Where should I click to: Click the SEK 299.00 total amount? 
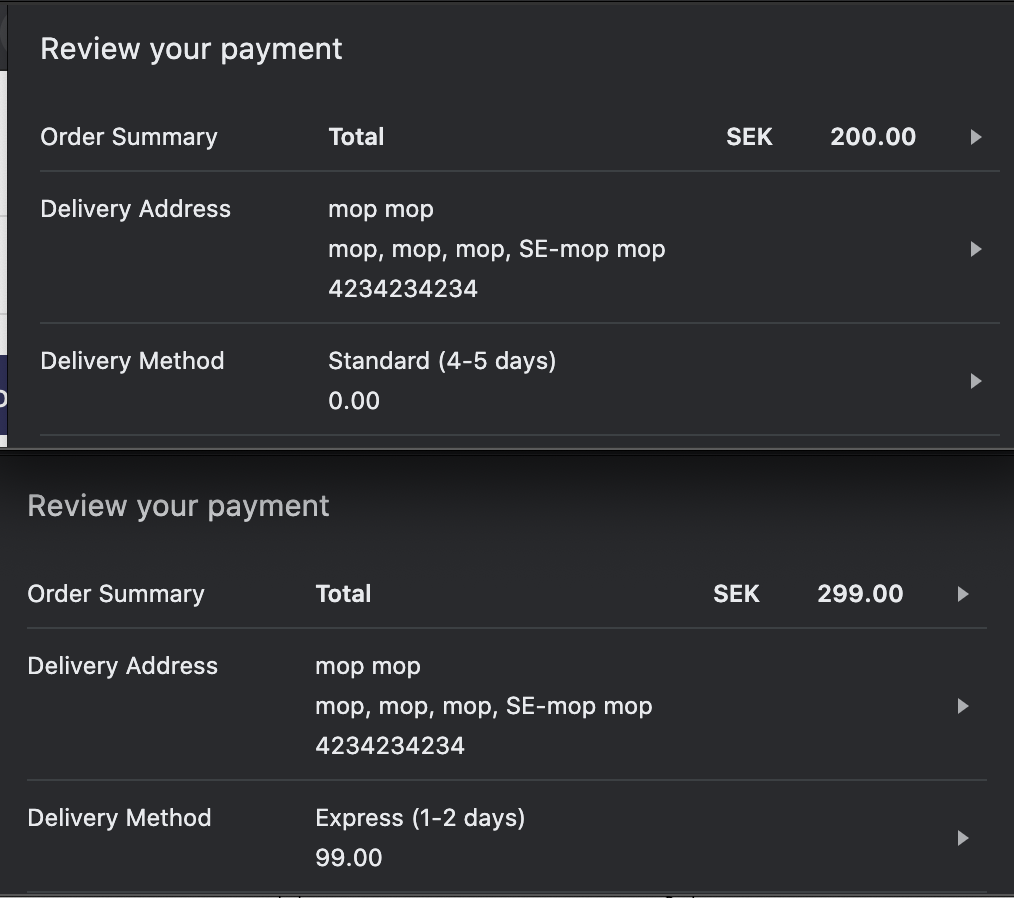click(859, 594)
